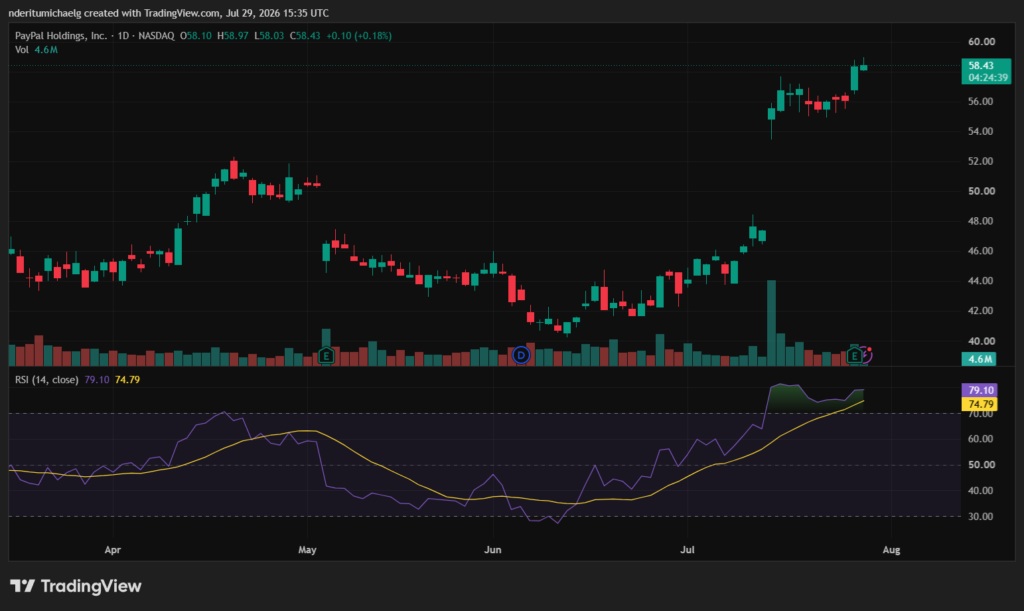The width and height of the screenshot is (1024, 611).
Task: Select the open value O58.10
Action: [x=196, y=36]
